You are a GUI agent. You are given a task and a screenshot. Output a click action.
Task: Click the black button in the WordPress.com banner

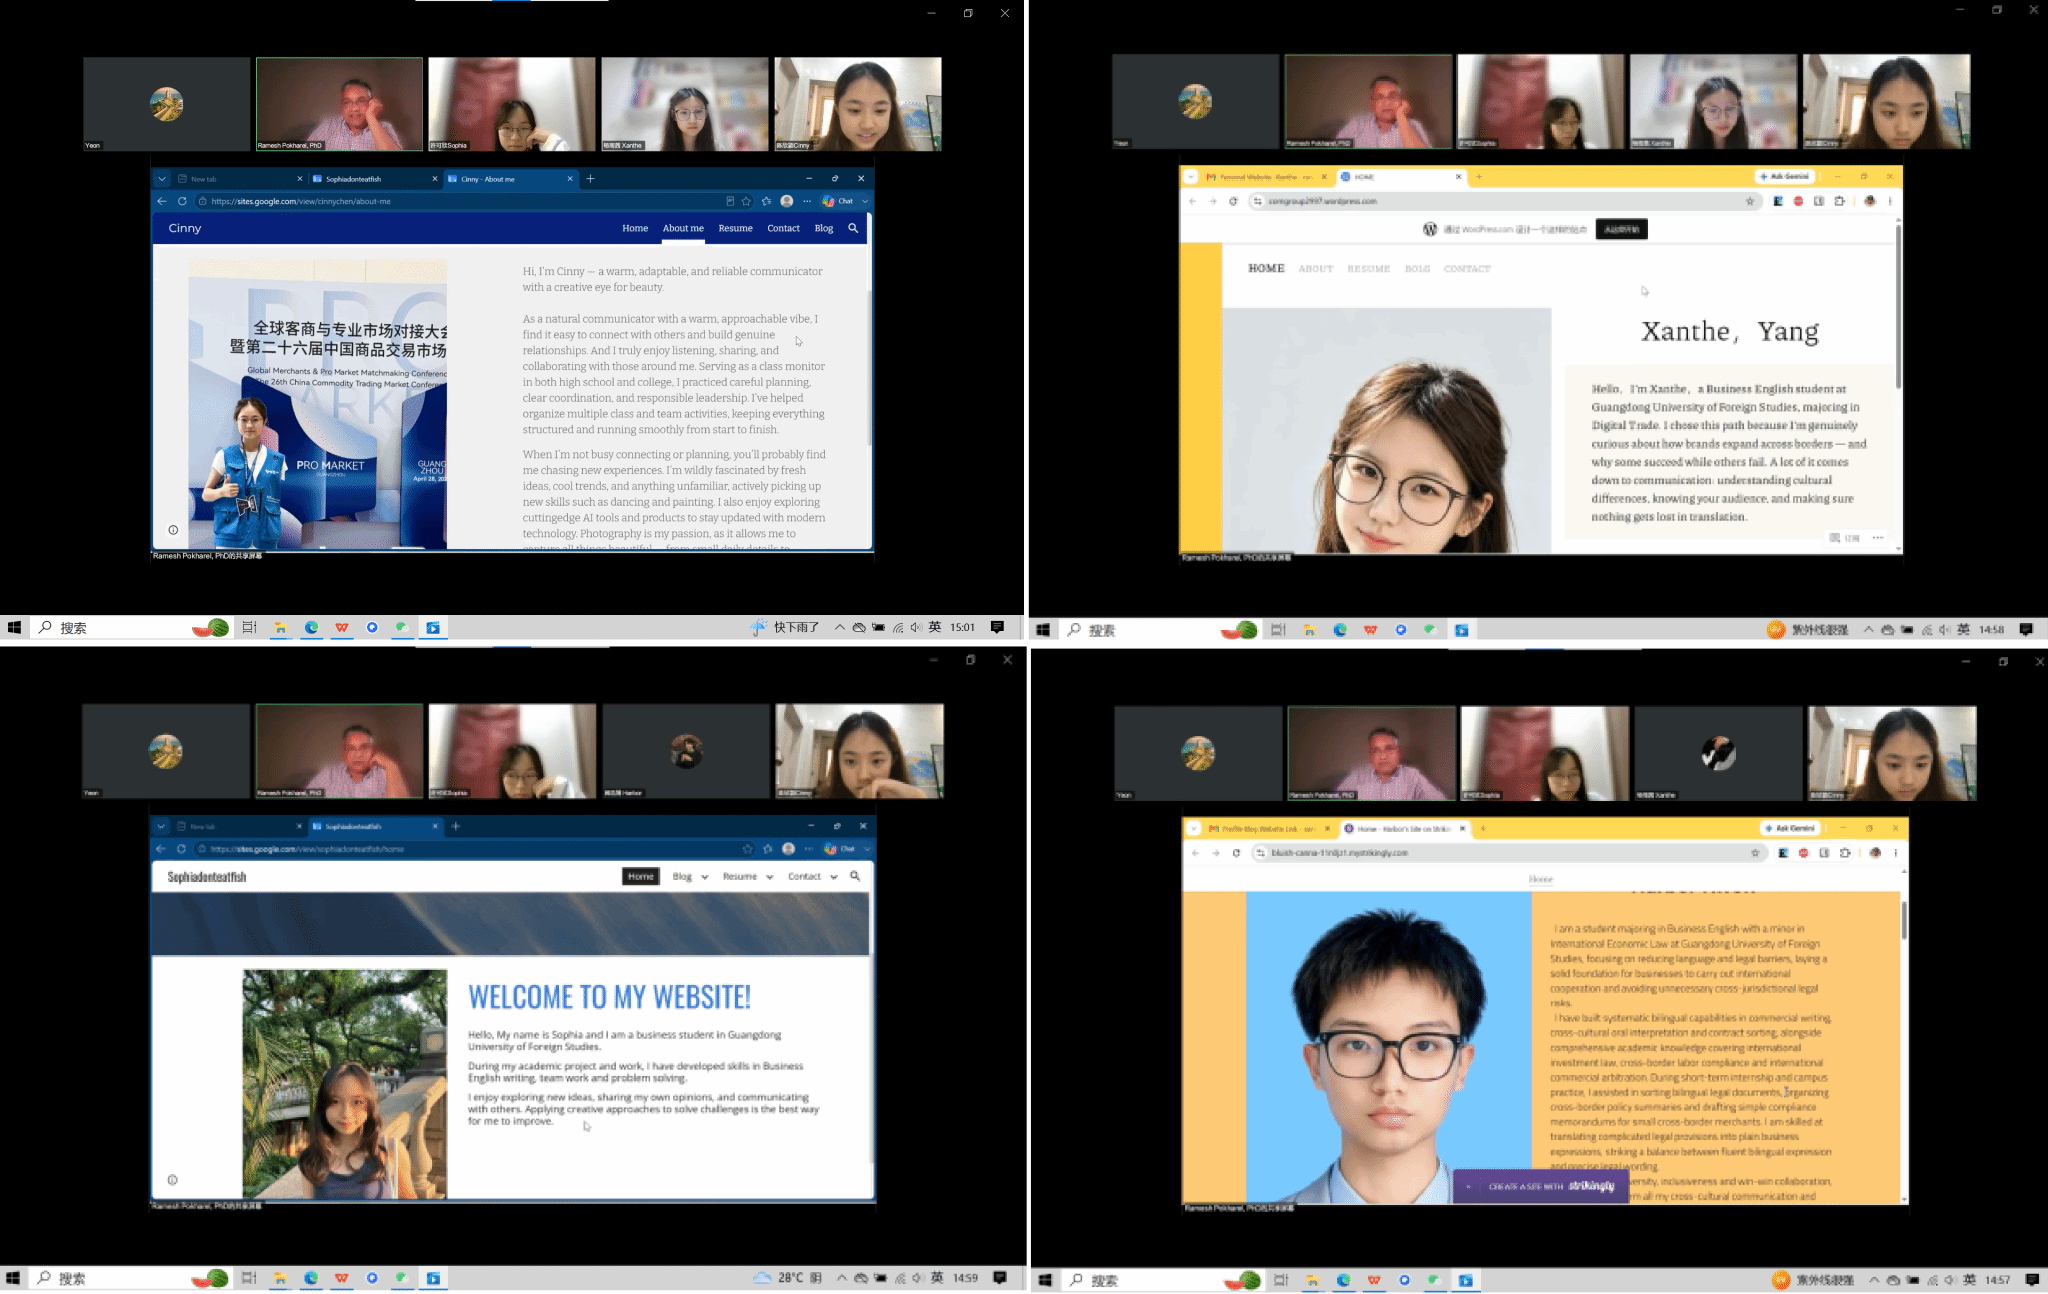(1621, 229)
